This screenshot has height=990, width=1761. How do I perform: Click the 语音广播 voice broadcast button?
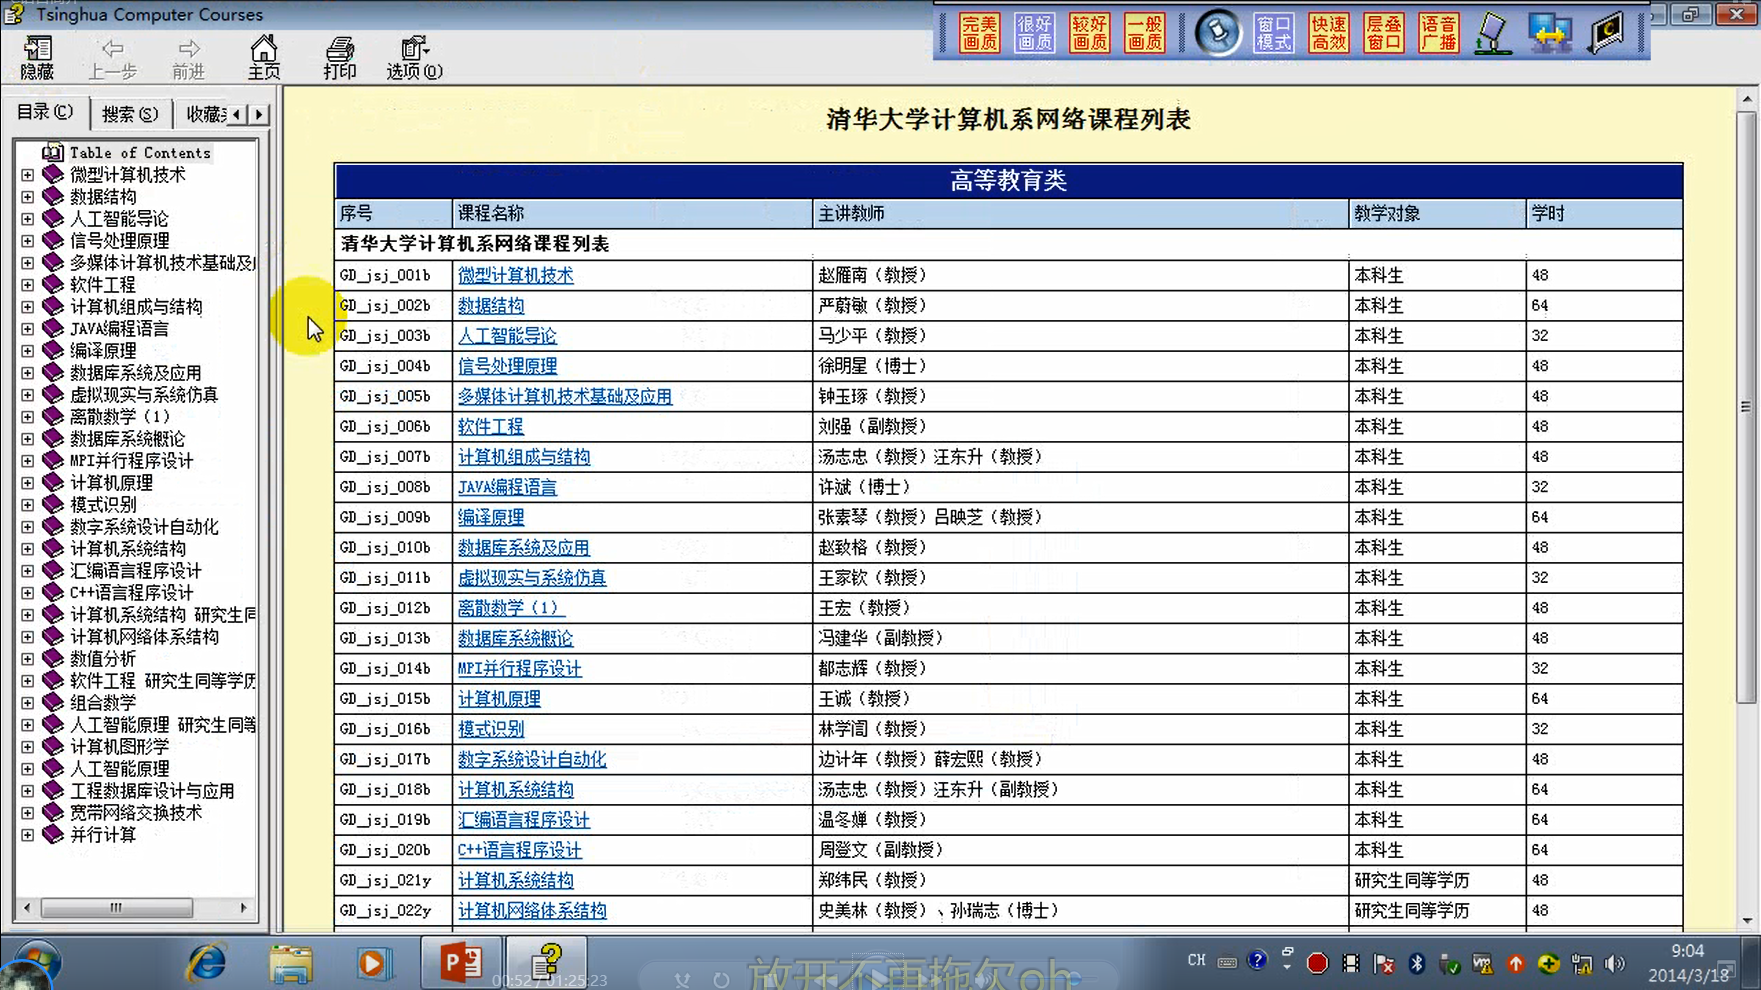click(1438, 33)
